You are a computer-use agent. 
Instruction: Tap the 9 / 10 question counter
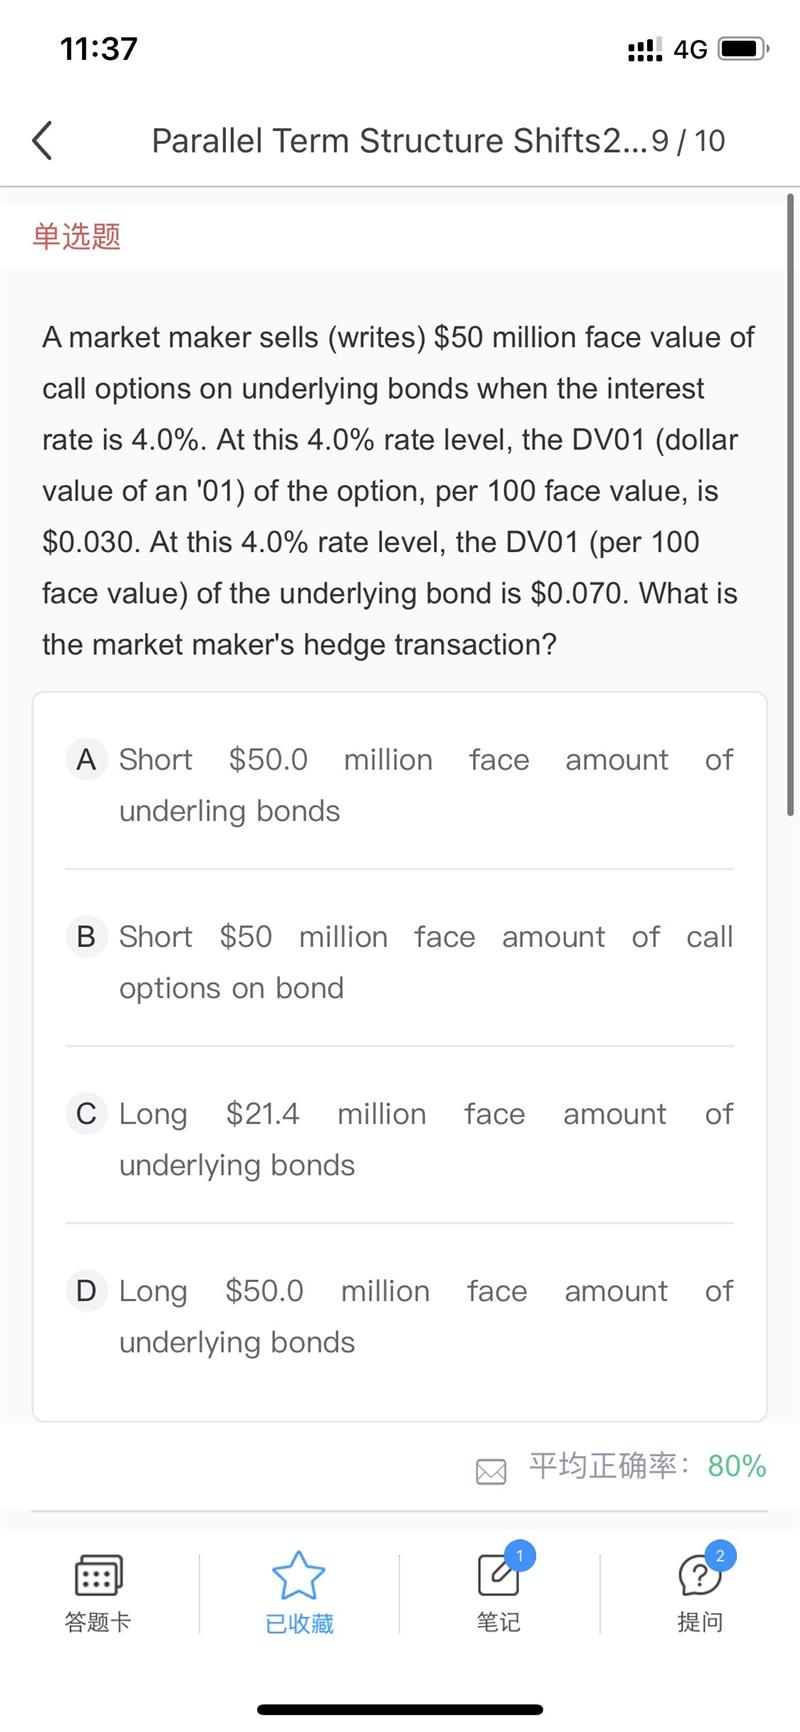click(x=688, y=141)
